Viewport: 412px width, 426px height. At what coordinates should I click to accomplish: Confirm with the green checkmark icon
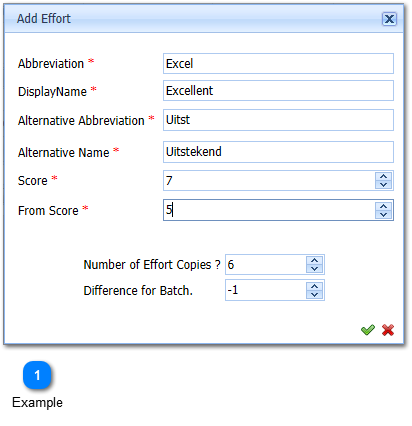tap(368, 330)
